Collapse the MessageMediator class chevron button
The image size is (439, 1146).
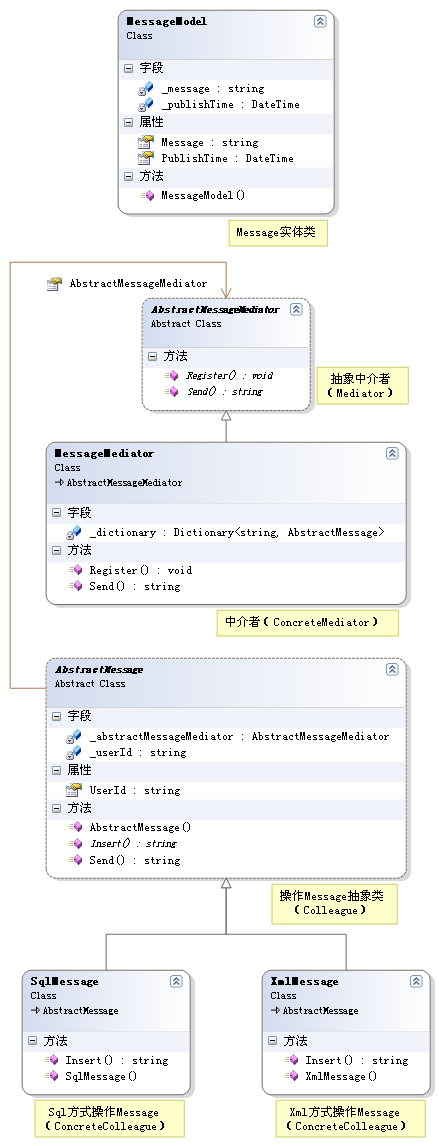[392, 453]
